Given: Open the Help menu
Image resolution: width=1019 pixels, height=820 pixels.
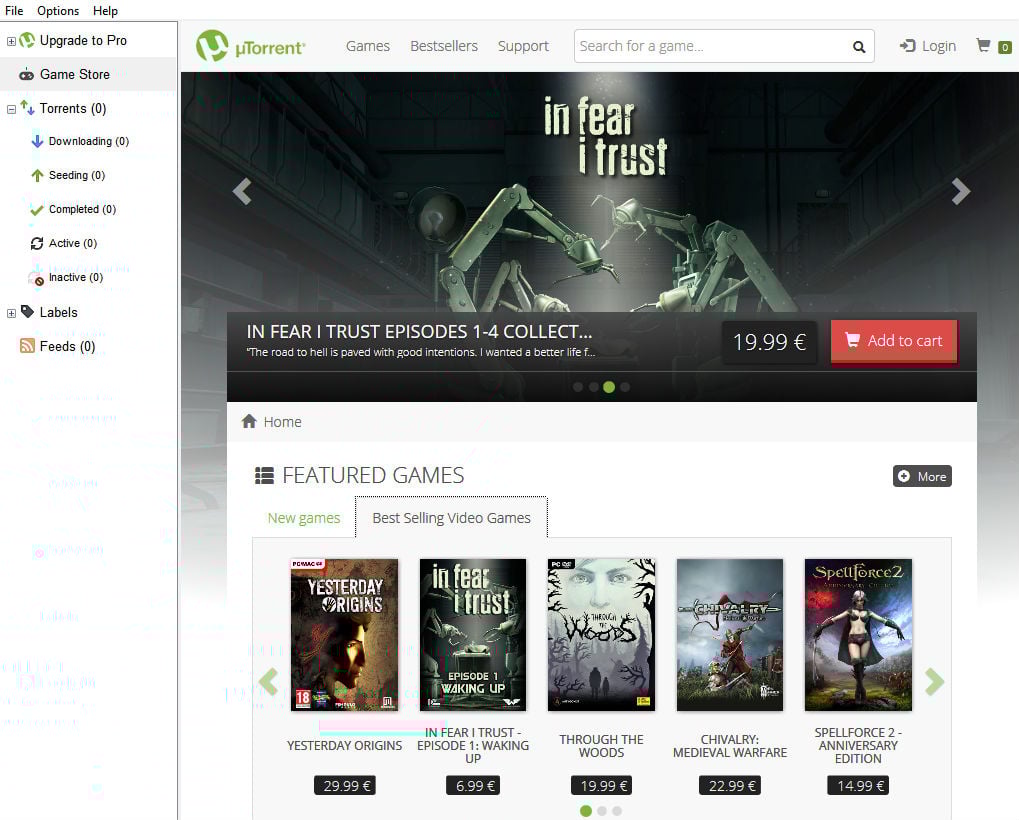Looking at the screenshot, I should (105, 11).
